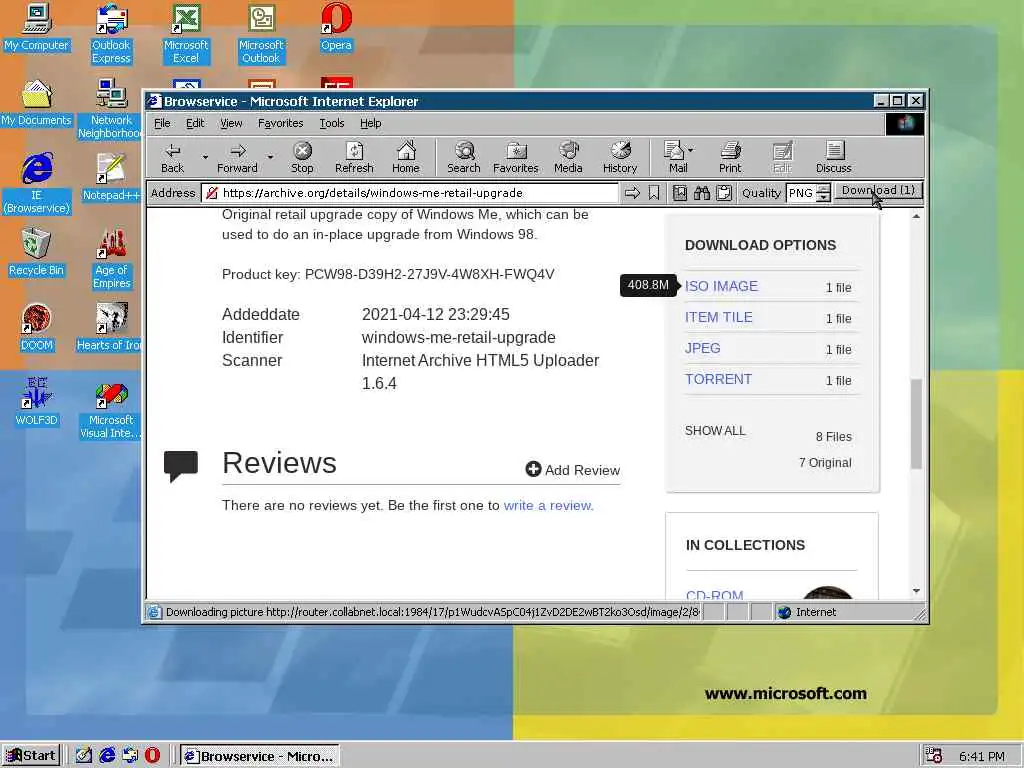Screen dimensions: 1024x768
Task: Select the Microsoft Excel desktop icon
Action: coord(186,34)
